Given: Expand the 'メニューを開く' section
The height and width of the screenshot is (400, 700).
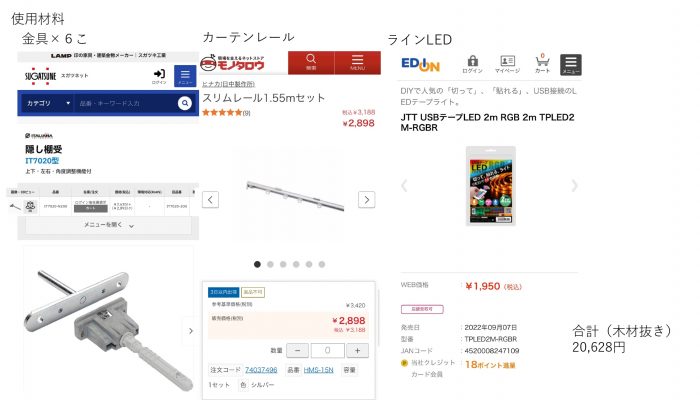Looking at the screenshot, I should (105, 225).
